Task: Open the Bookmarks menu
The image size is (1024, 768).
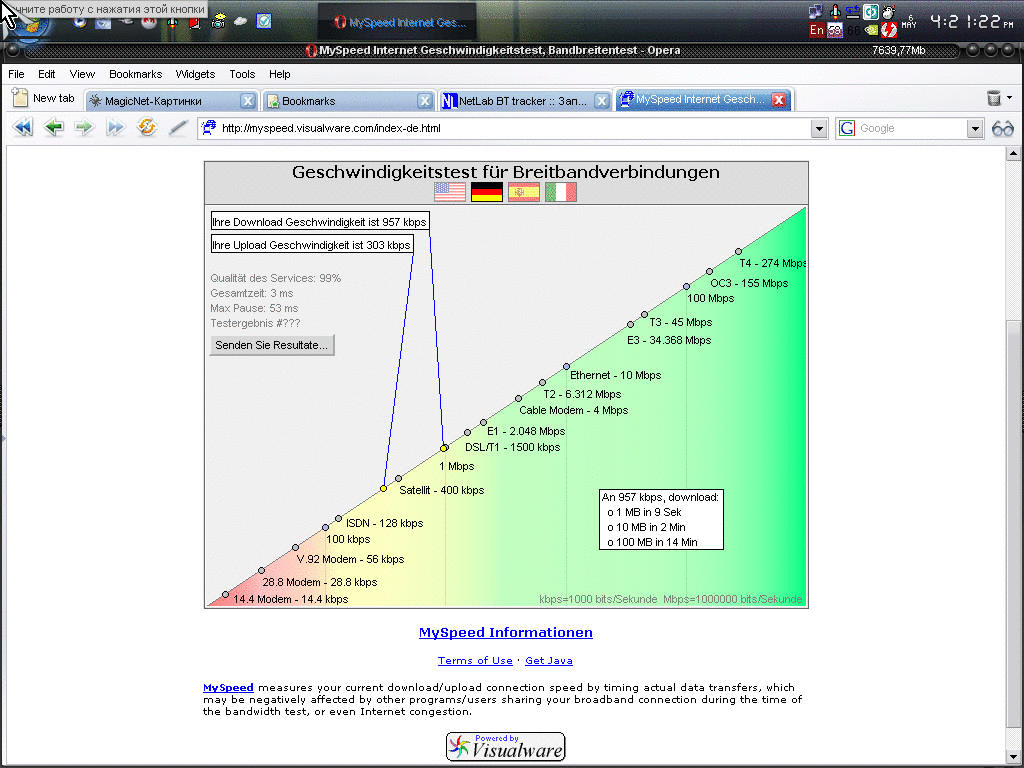Action: (135, 74)
